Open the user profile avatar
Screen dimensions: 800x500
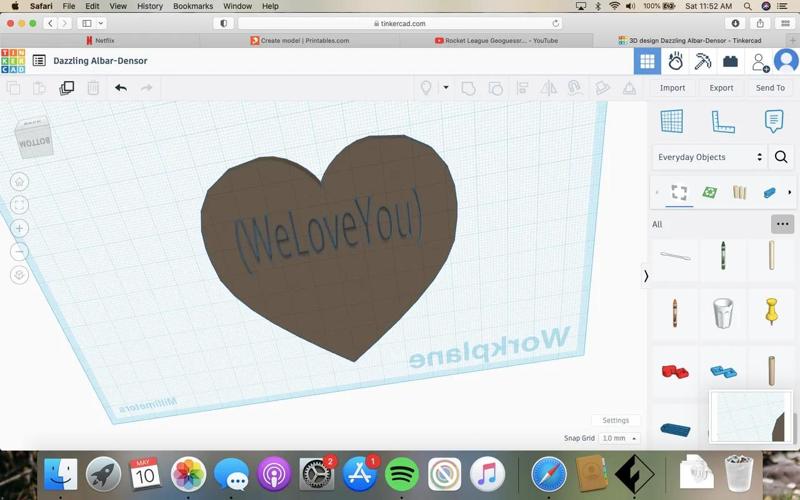[786, 61]
